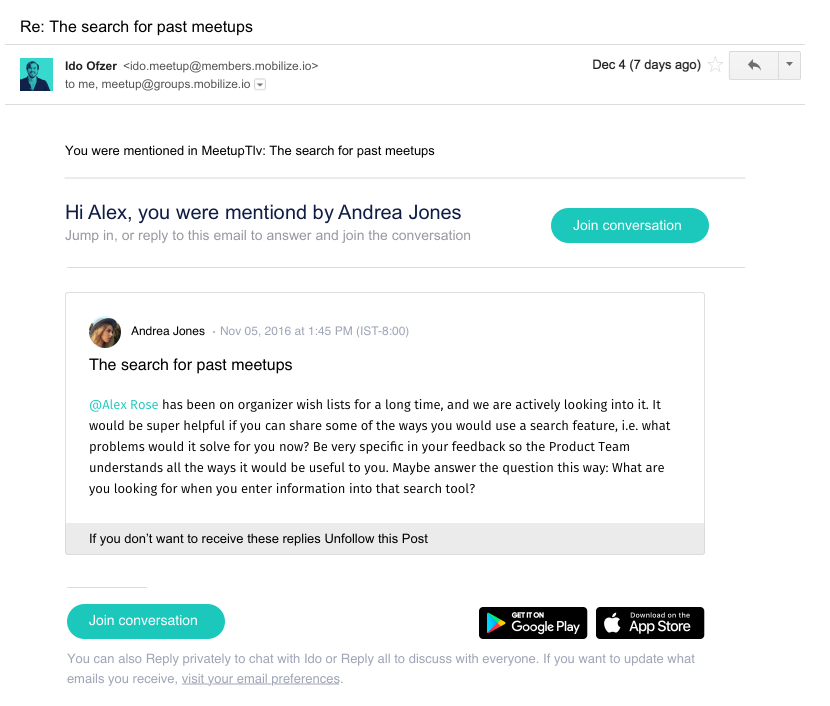Click the sender address ido.meetup@members.mobilize.io
The image size is (830, 706).
click(221, 66)
